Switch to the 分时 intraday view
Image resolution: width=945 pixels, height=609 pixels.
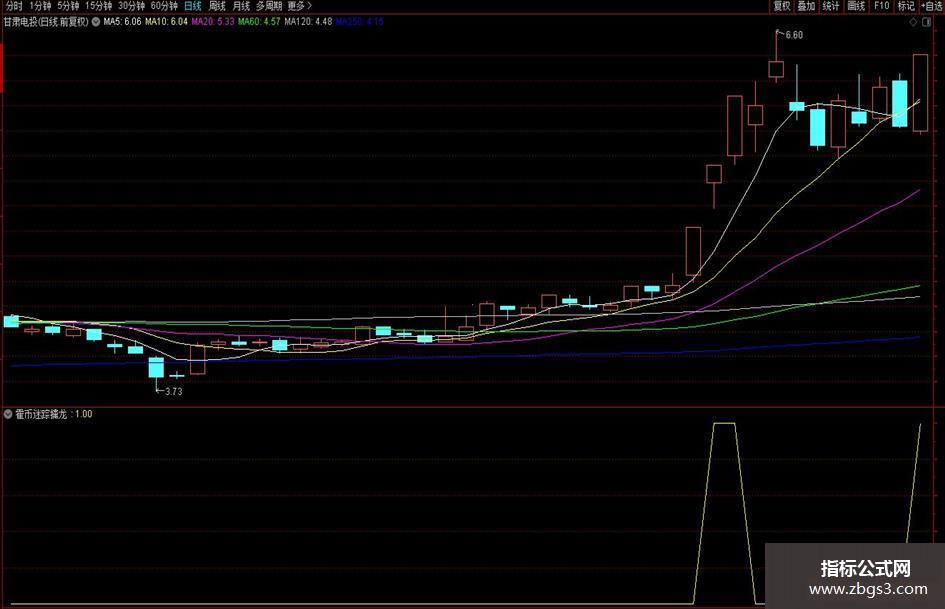13,5
